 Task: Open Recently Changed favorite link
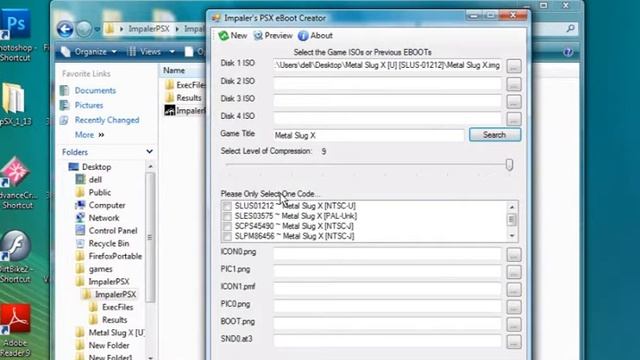click(107, 120)
